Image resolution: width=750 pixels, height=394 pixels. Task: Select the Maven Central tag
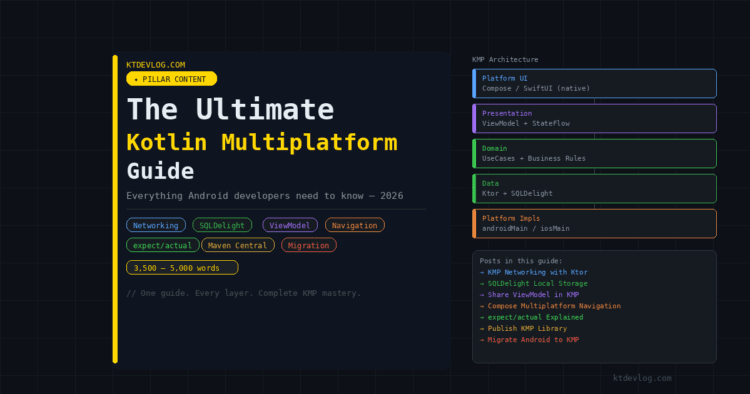(238, 245)
